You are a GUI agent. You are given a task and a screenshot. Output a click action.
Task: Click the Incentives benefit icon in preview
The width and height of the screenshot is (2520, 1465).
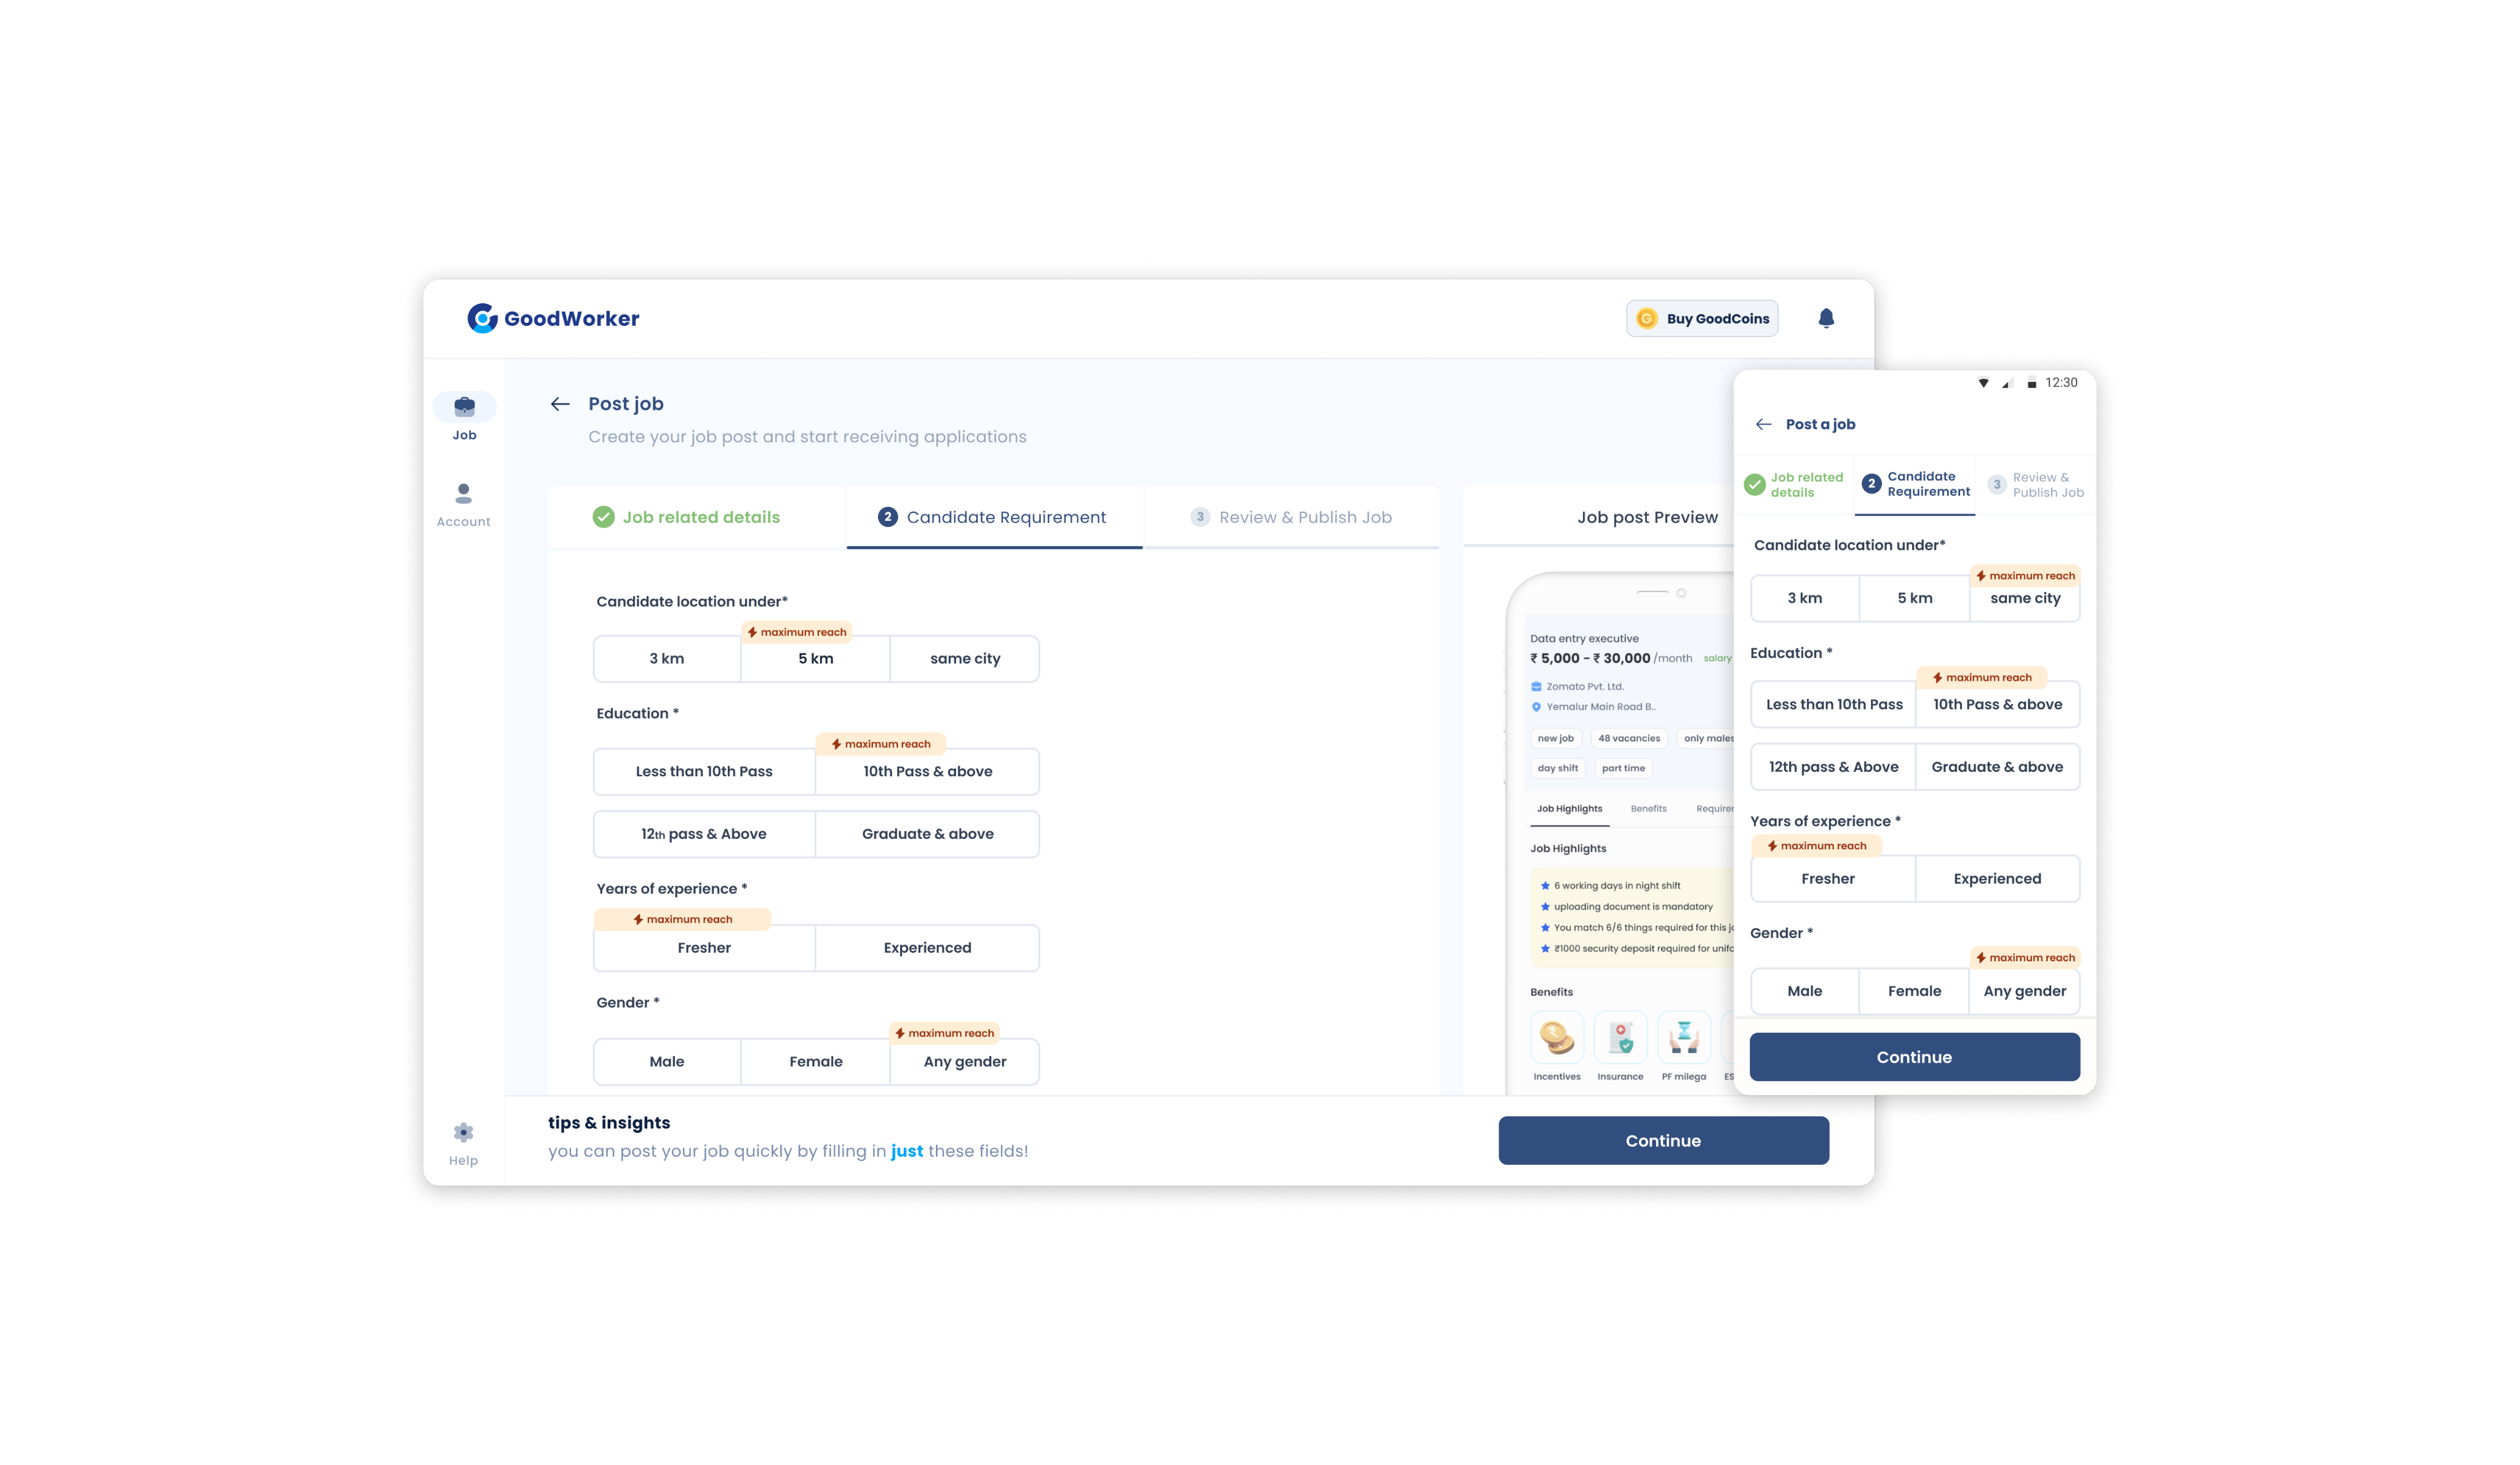1556,1037
